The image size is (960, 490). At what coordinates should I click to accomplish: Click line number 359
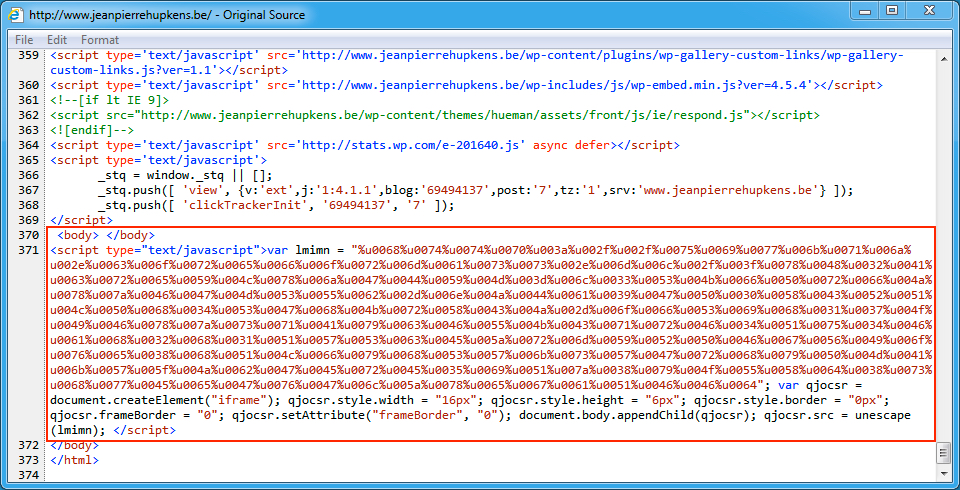pos(28,55)
